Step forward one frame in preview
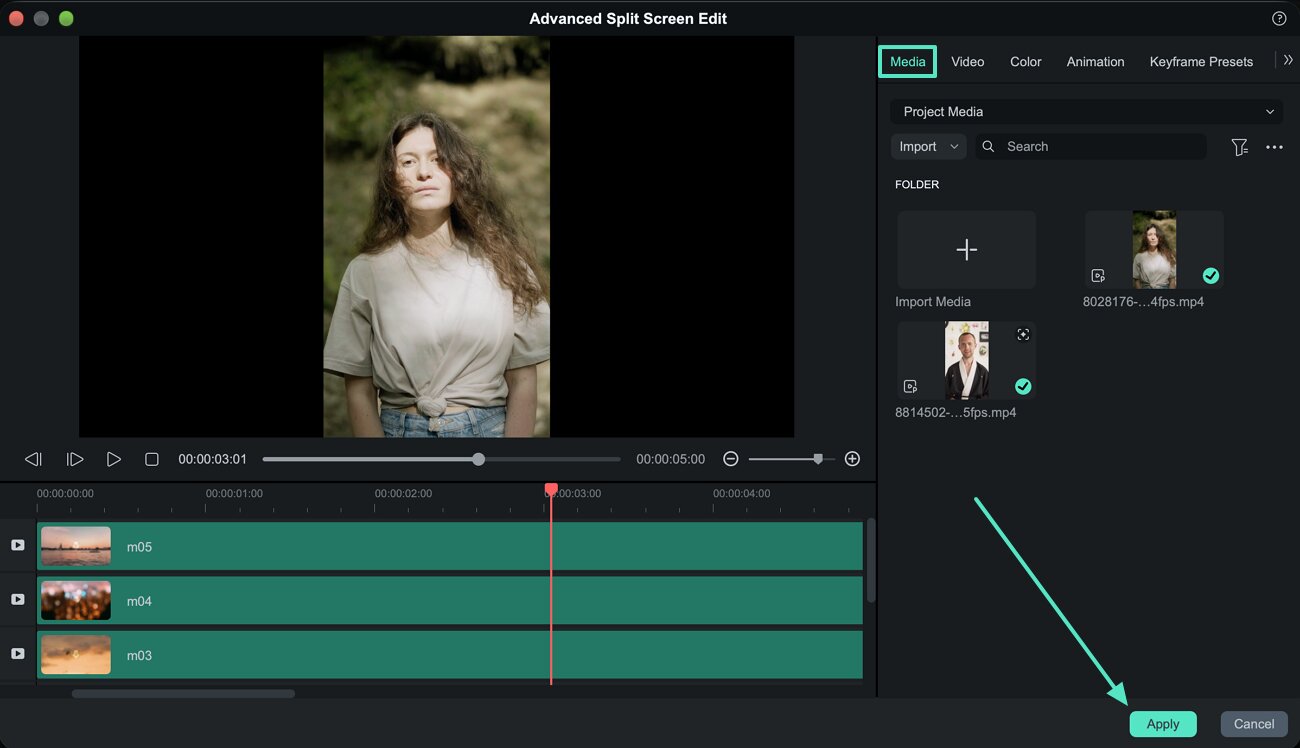Image resolution: width=1300 pixels, height=748 pixels. click(x=75, y=459)
